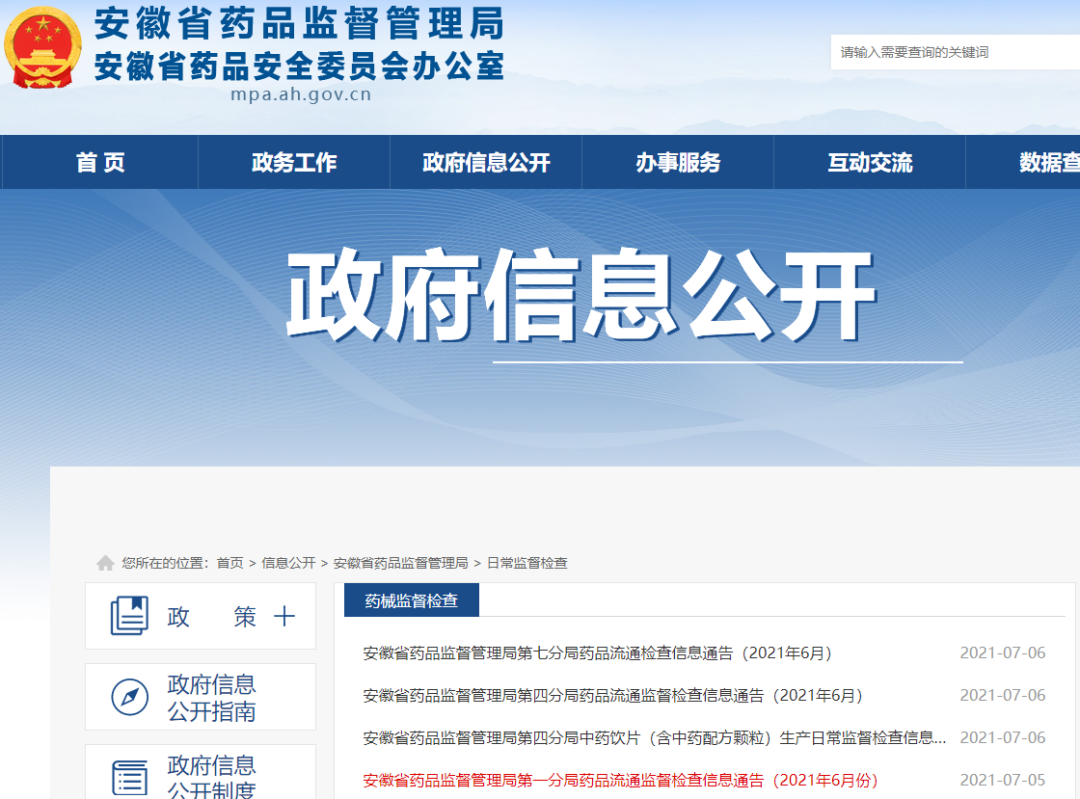Open 首页 in the main navigation bar
Viewport: 1080px width, 799px height.
click(x=100, y=163)
